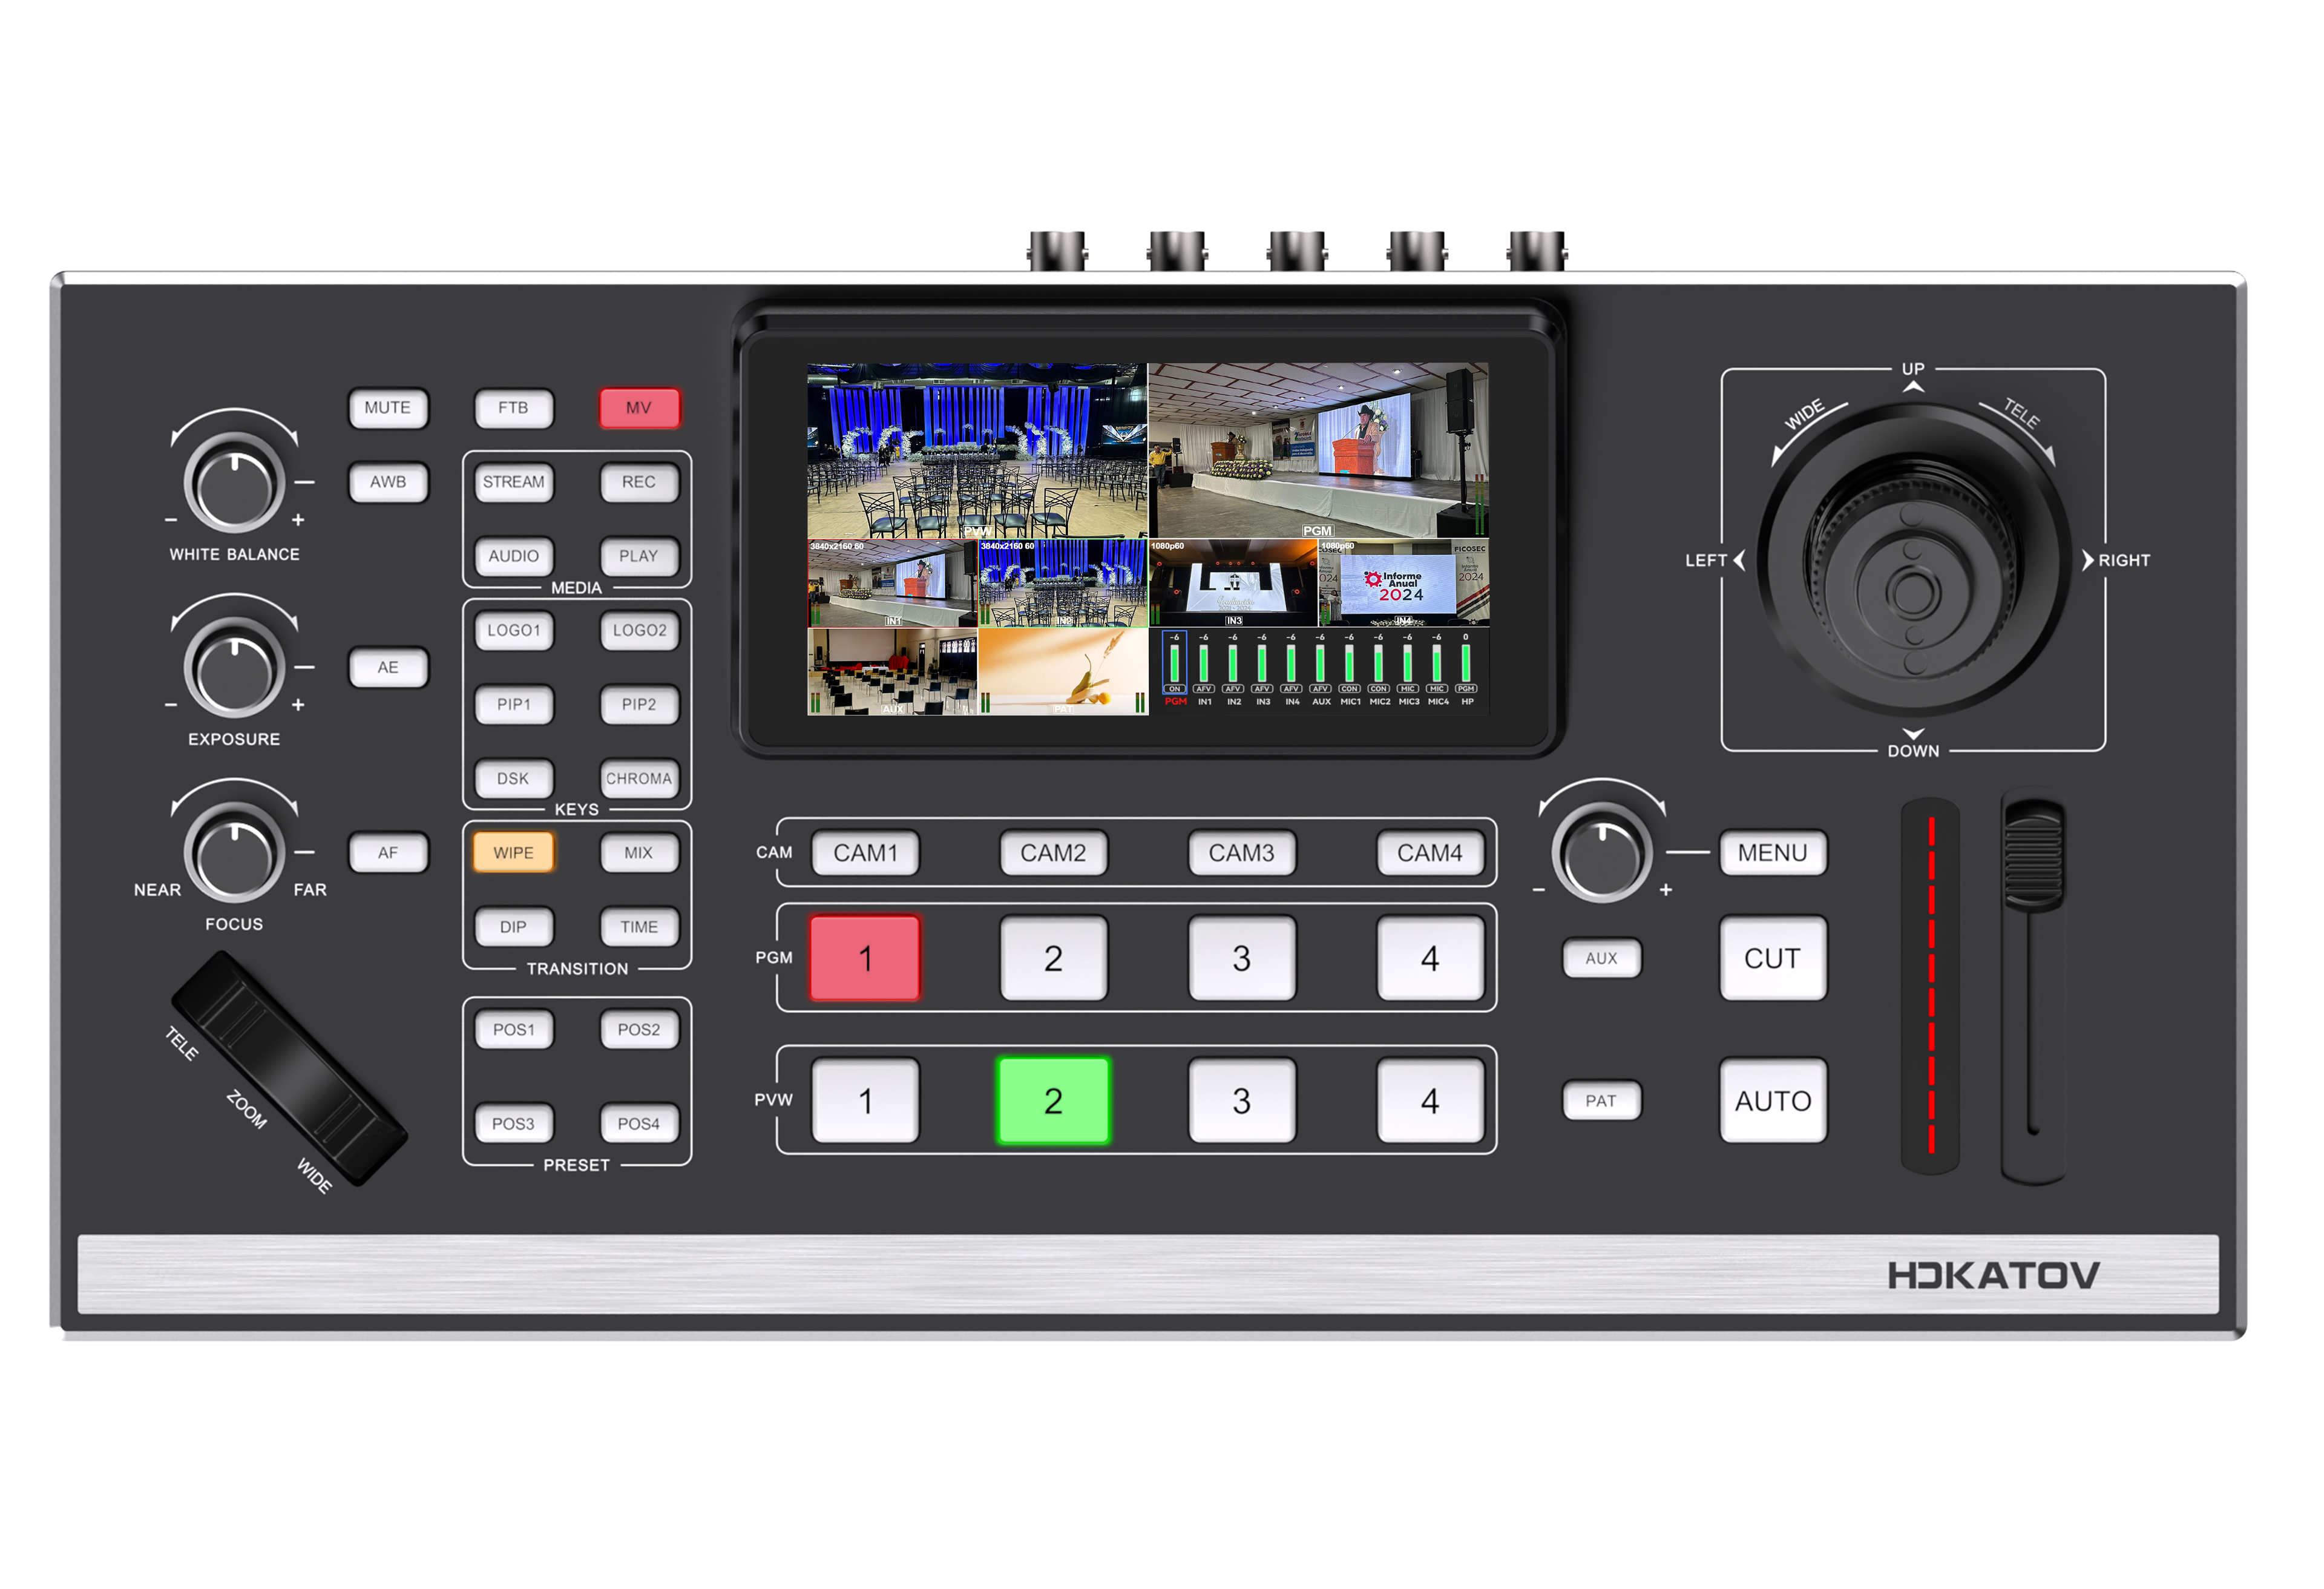Recall preset POS2
The width and height of the screenshot is (2324, 1589).
(x=639, y=1029)
